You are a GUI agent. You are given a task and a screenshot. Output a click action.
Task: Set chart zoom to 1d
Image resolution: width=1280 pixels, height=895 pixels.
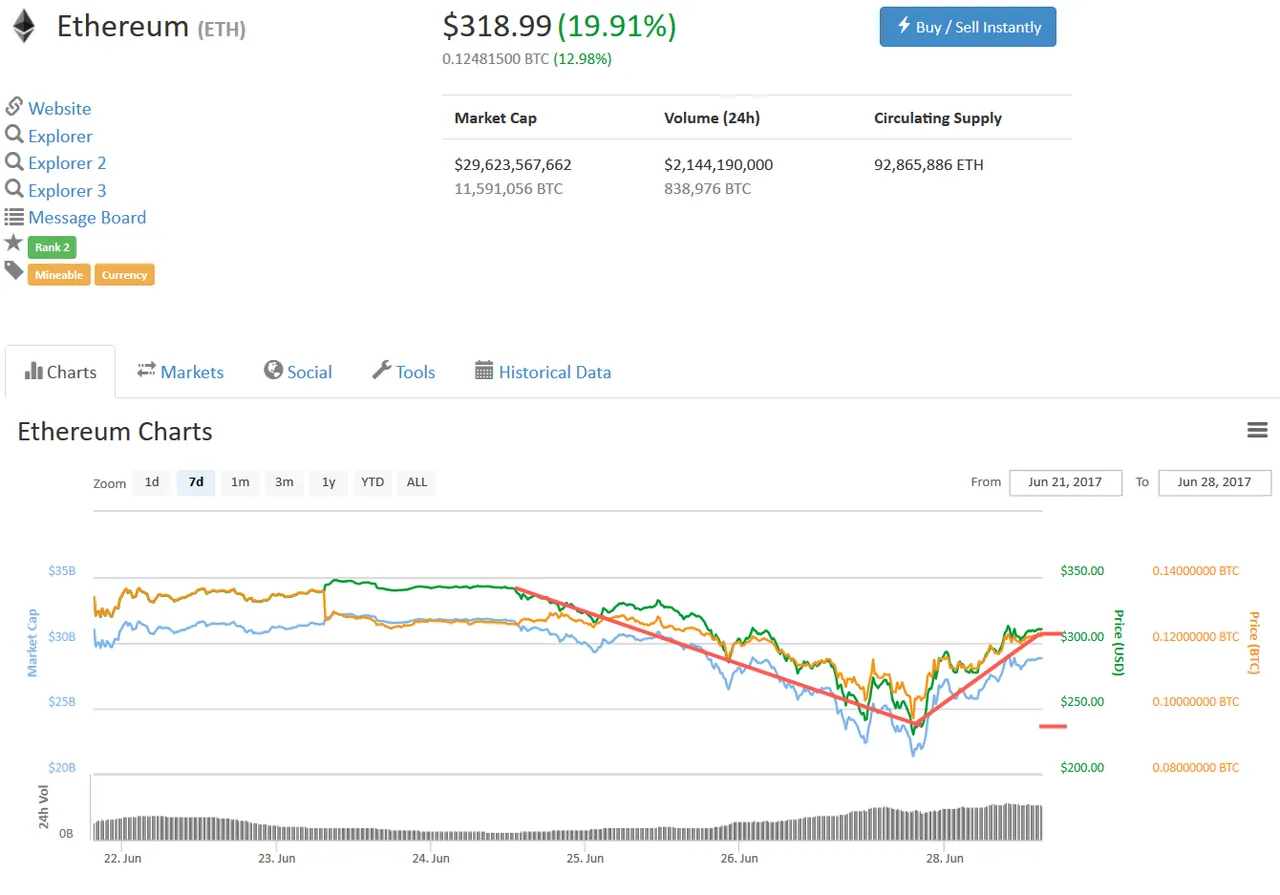tap(152, 482)
